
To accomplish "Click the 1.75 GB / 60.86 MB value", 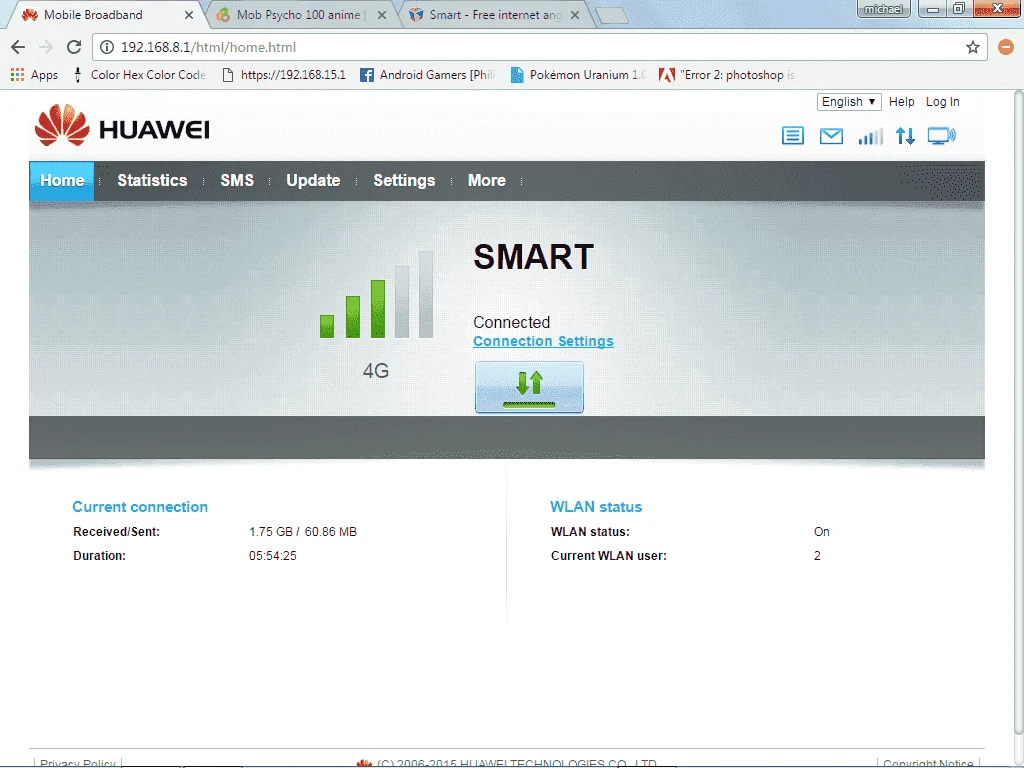I will (x=303, y=532).
